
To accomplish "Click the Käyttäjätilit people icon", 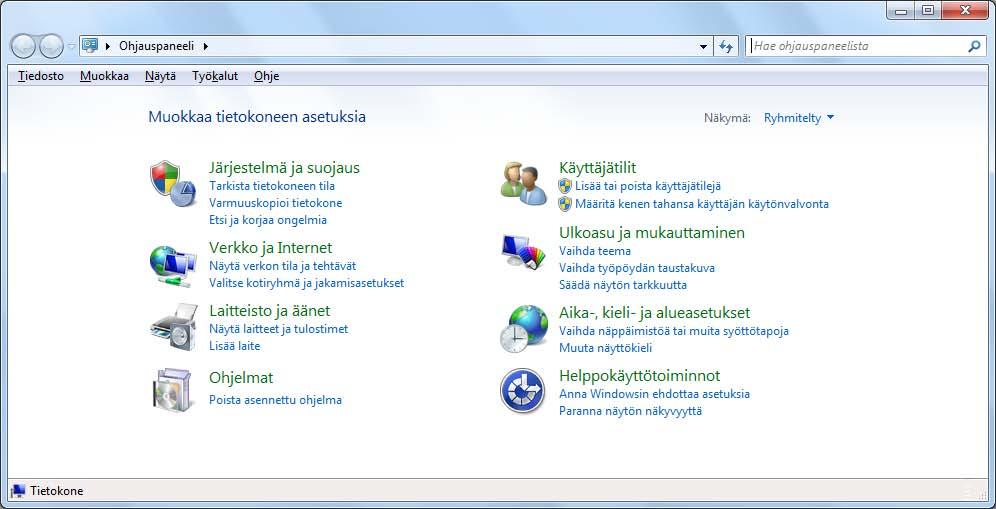I will click(523, 184).
